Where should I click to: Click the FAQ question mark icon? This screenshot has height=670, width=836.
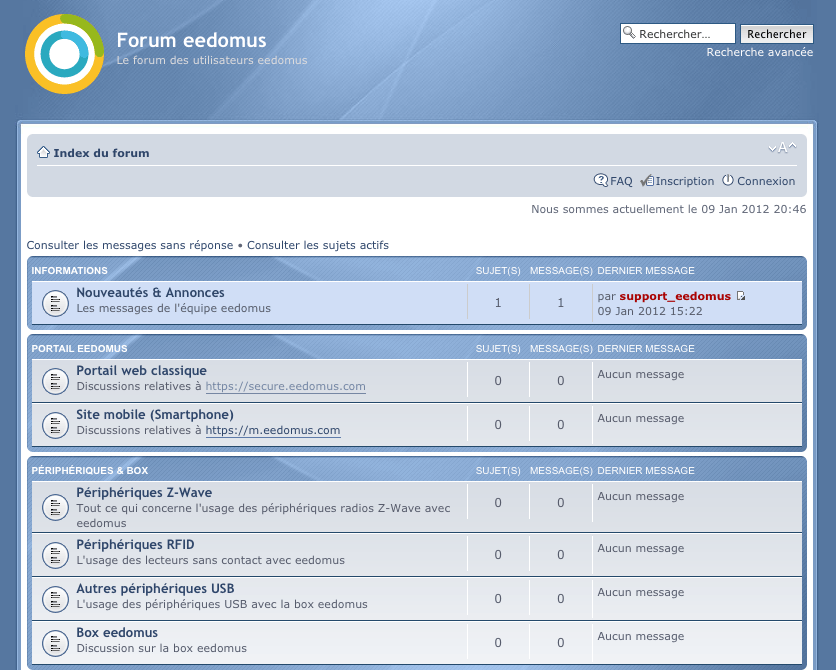(x=600, y=181)
